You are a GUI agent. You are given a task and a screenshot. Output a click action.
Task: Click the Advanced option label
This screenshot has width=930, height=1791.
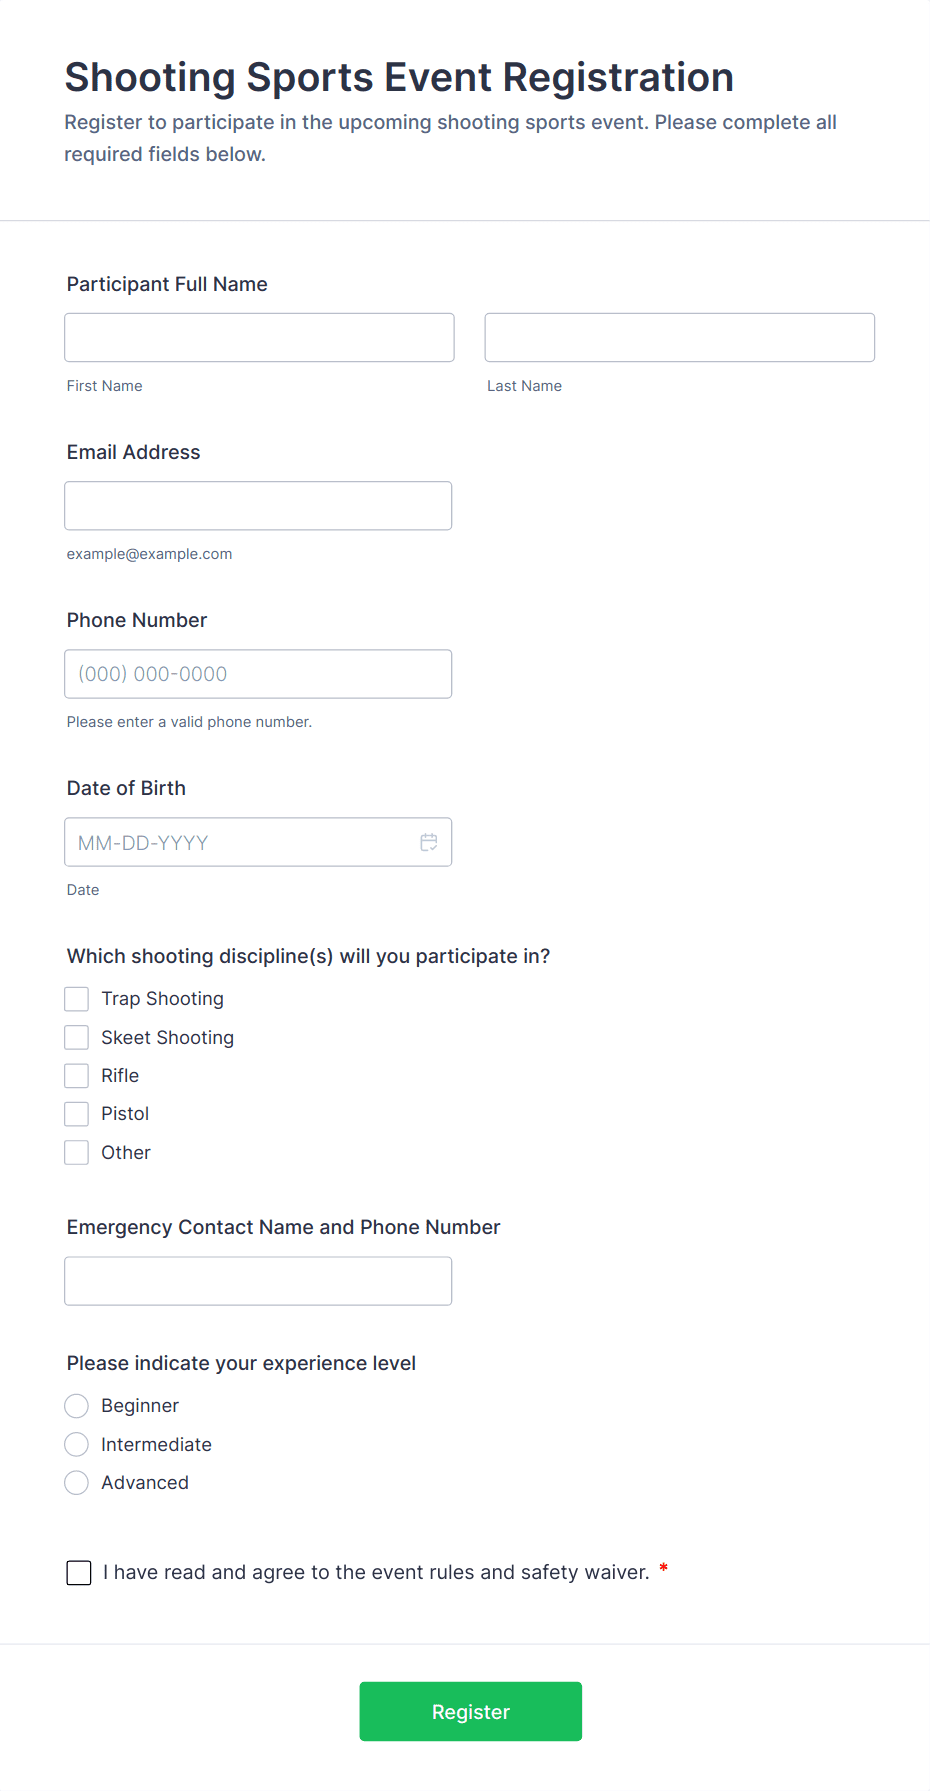pyautogui.click(x=145, y=1483)
